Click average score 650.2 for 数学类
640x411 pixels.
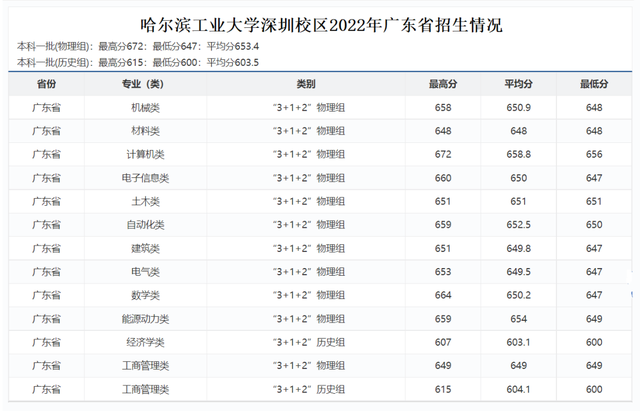pyautogui.click(x=518, y=295)
